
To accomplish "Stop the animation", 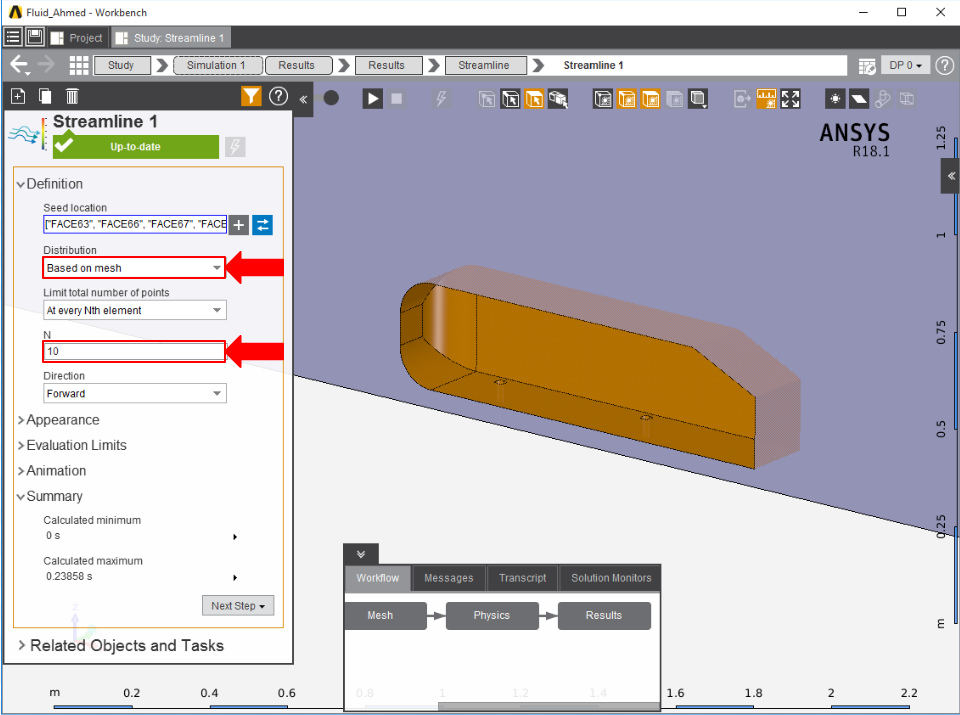I will [x=397, y=98].
